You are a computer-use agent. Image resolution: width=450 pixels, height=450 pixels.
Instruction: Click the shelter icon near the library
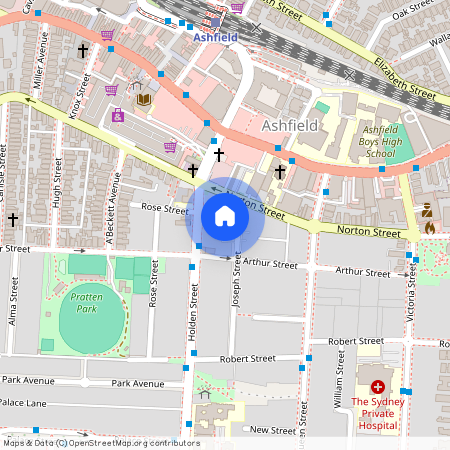[136, 86]
